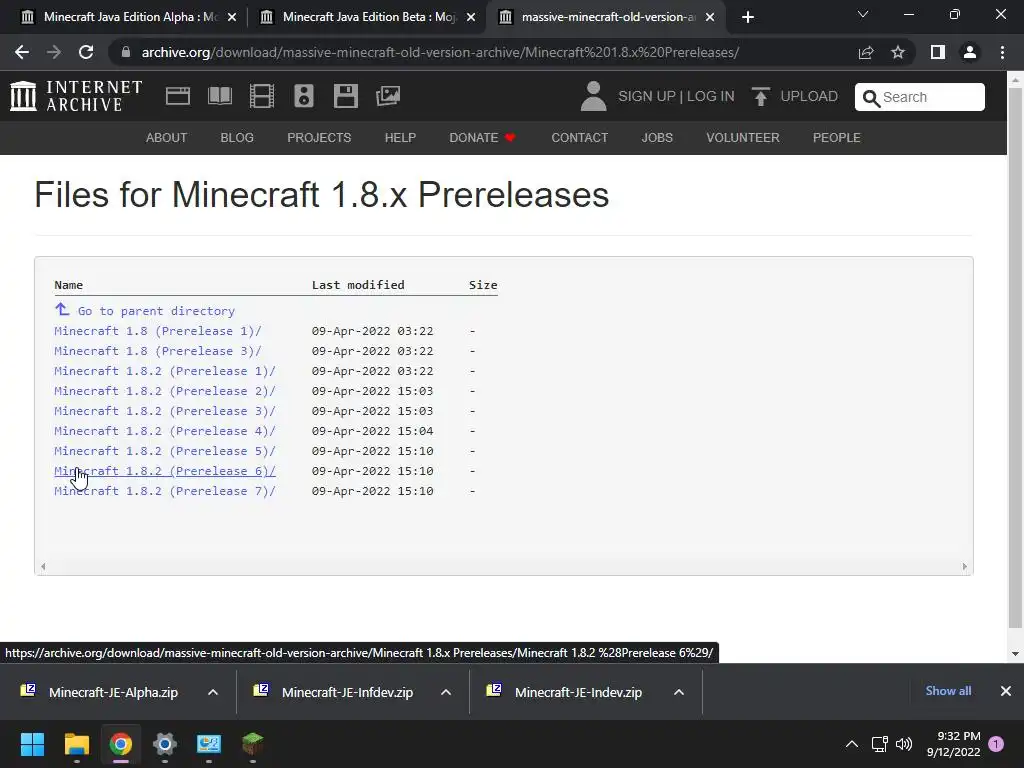This screenshot has height=768, width=1024.
Task: Open the Software floppy disk icon
Action: [x=345, y=96]
